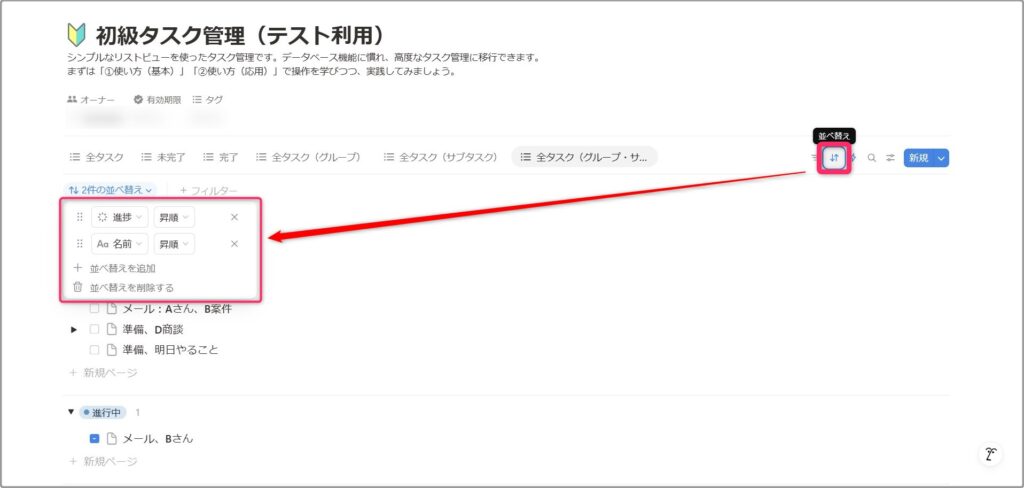Click 並べ替えを追加
This screenshot has height=488, width=1024.
point(123,268)
